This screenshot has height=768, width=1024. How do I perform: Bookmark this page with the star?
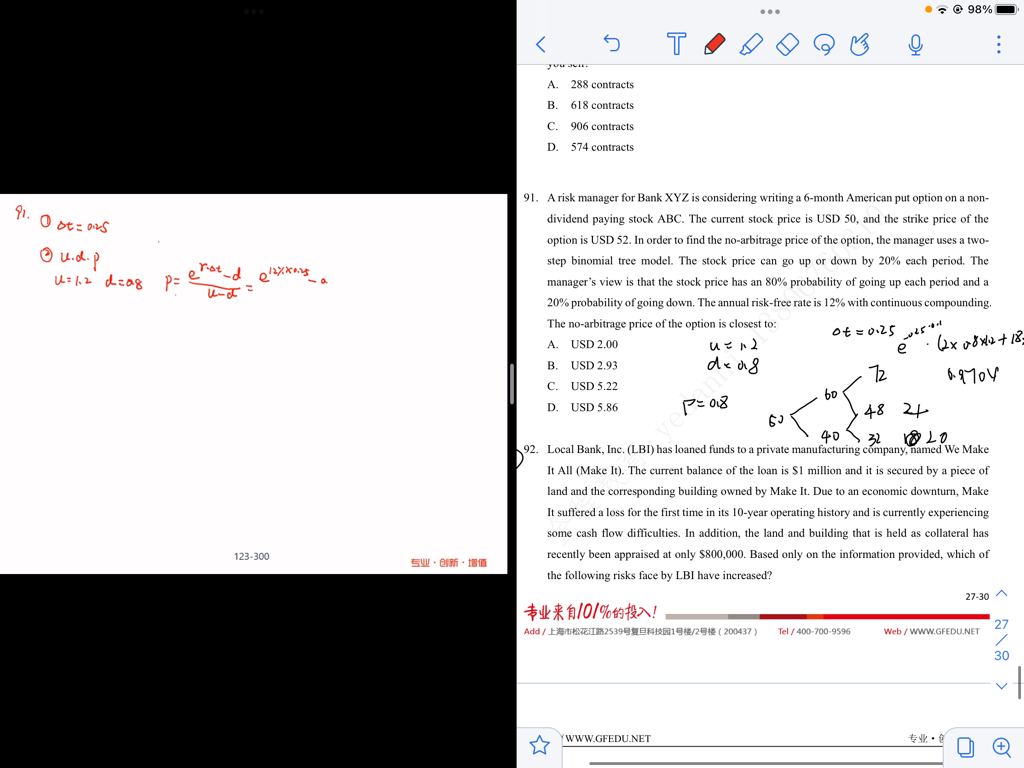tap(540, 745)
